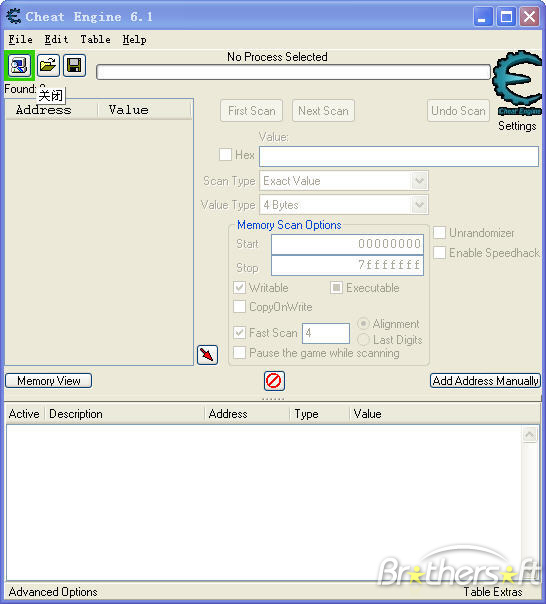Screen dimensions: 546x604
Task: Sort results by the Address column header
Action: (51, 110)
